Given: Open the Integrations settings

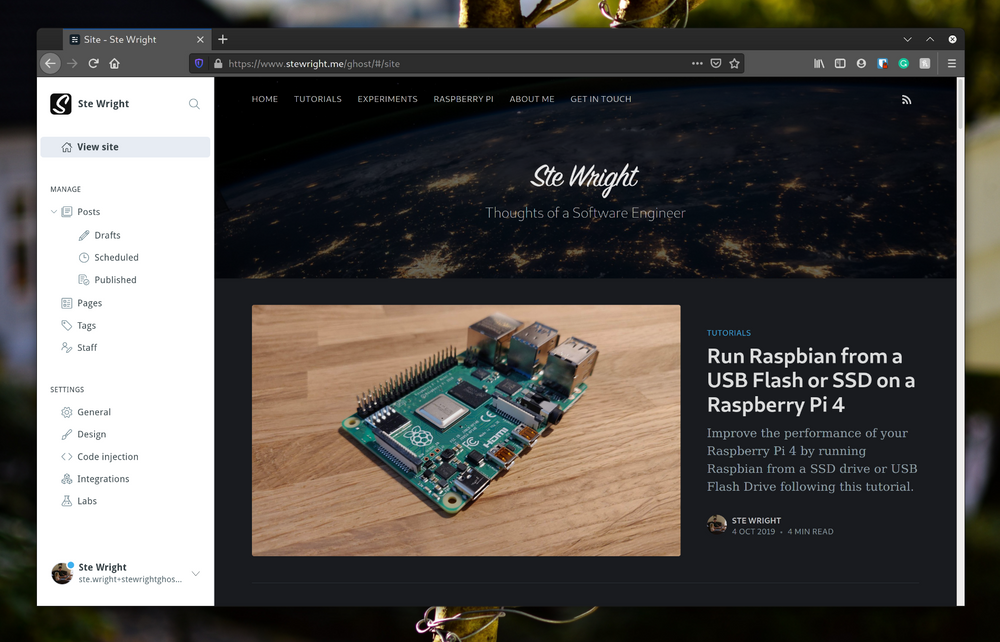Looking at the screenshot, I should pos(103,478).
